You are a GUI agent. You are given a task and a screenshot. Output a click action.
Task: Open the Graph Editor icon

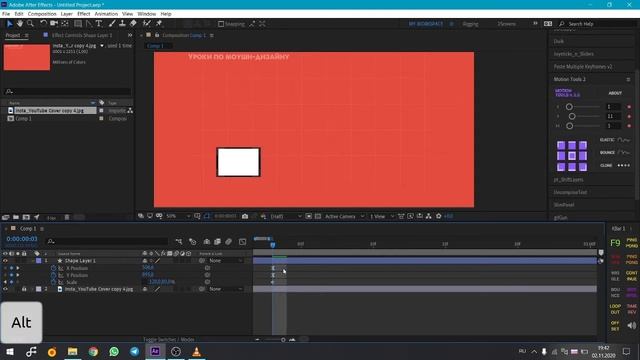(x=242, y=242)
